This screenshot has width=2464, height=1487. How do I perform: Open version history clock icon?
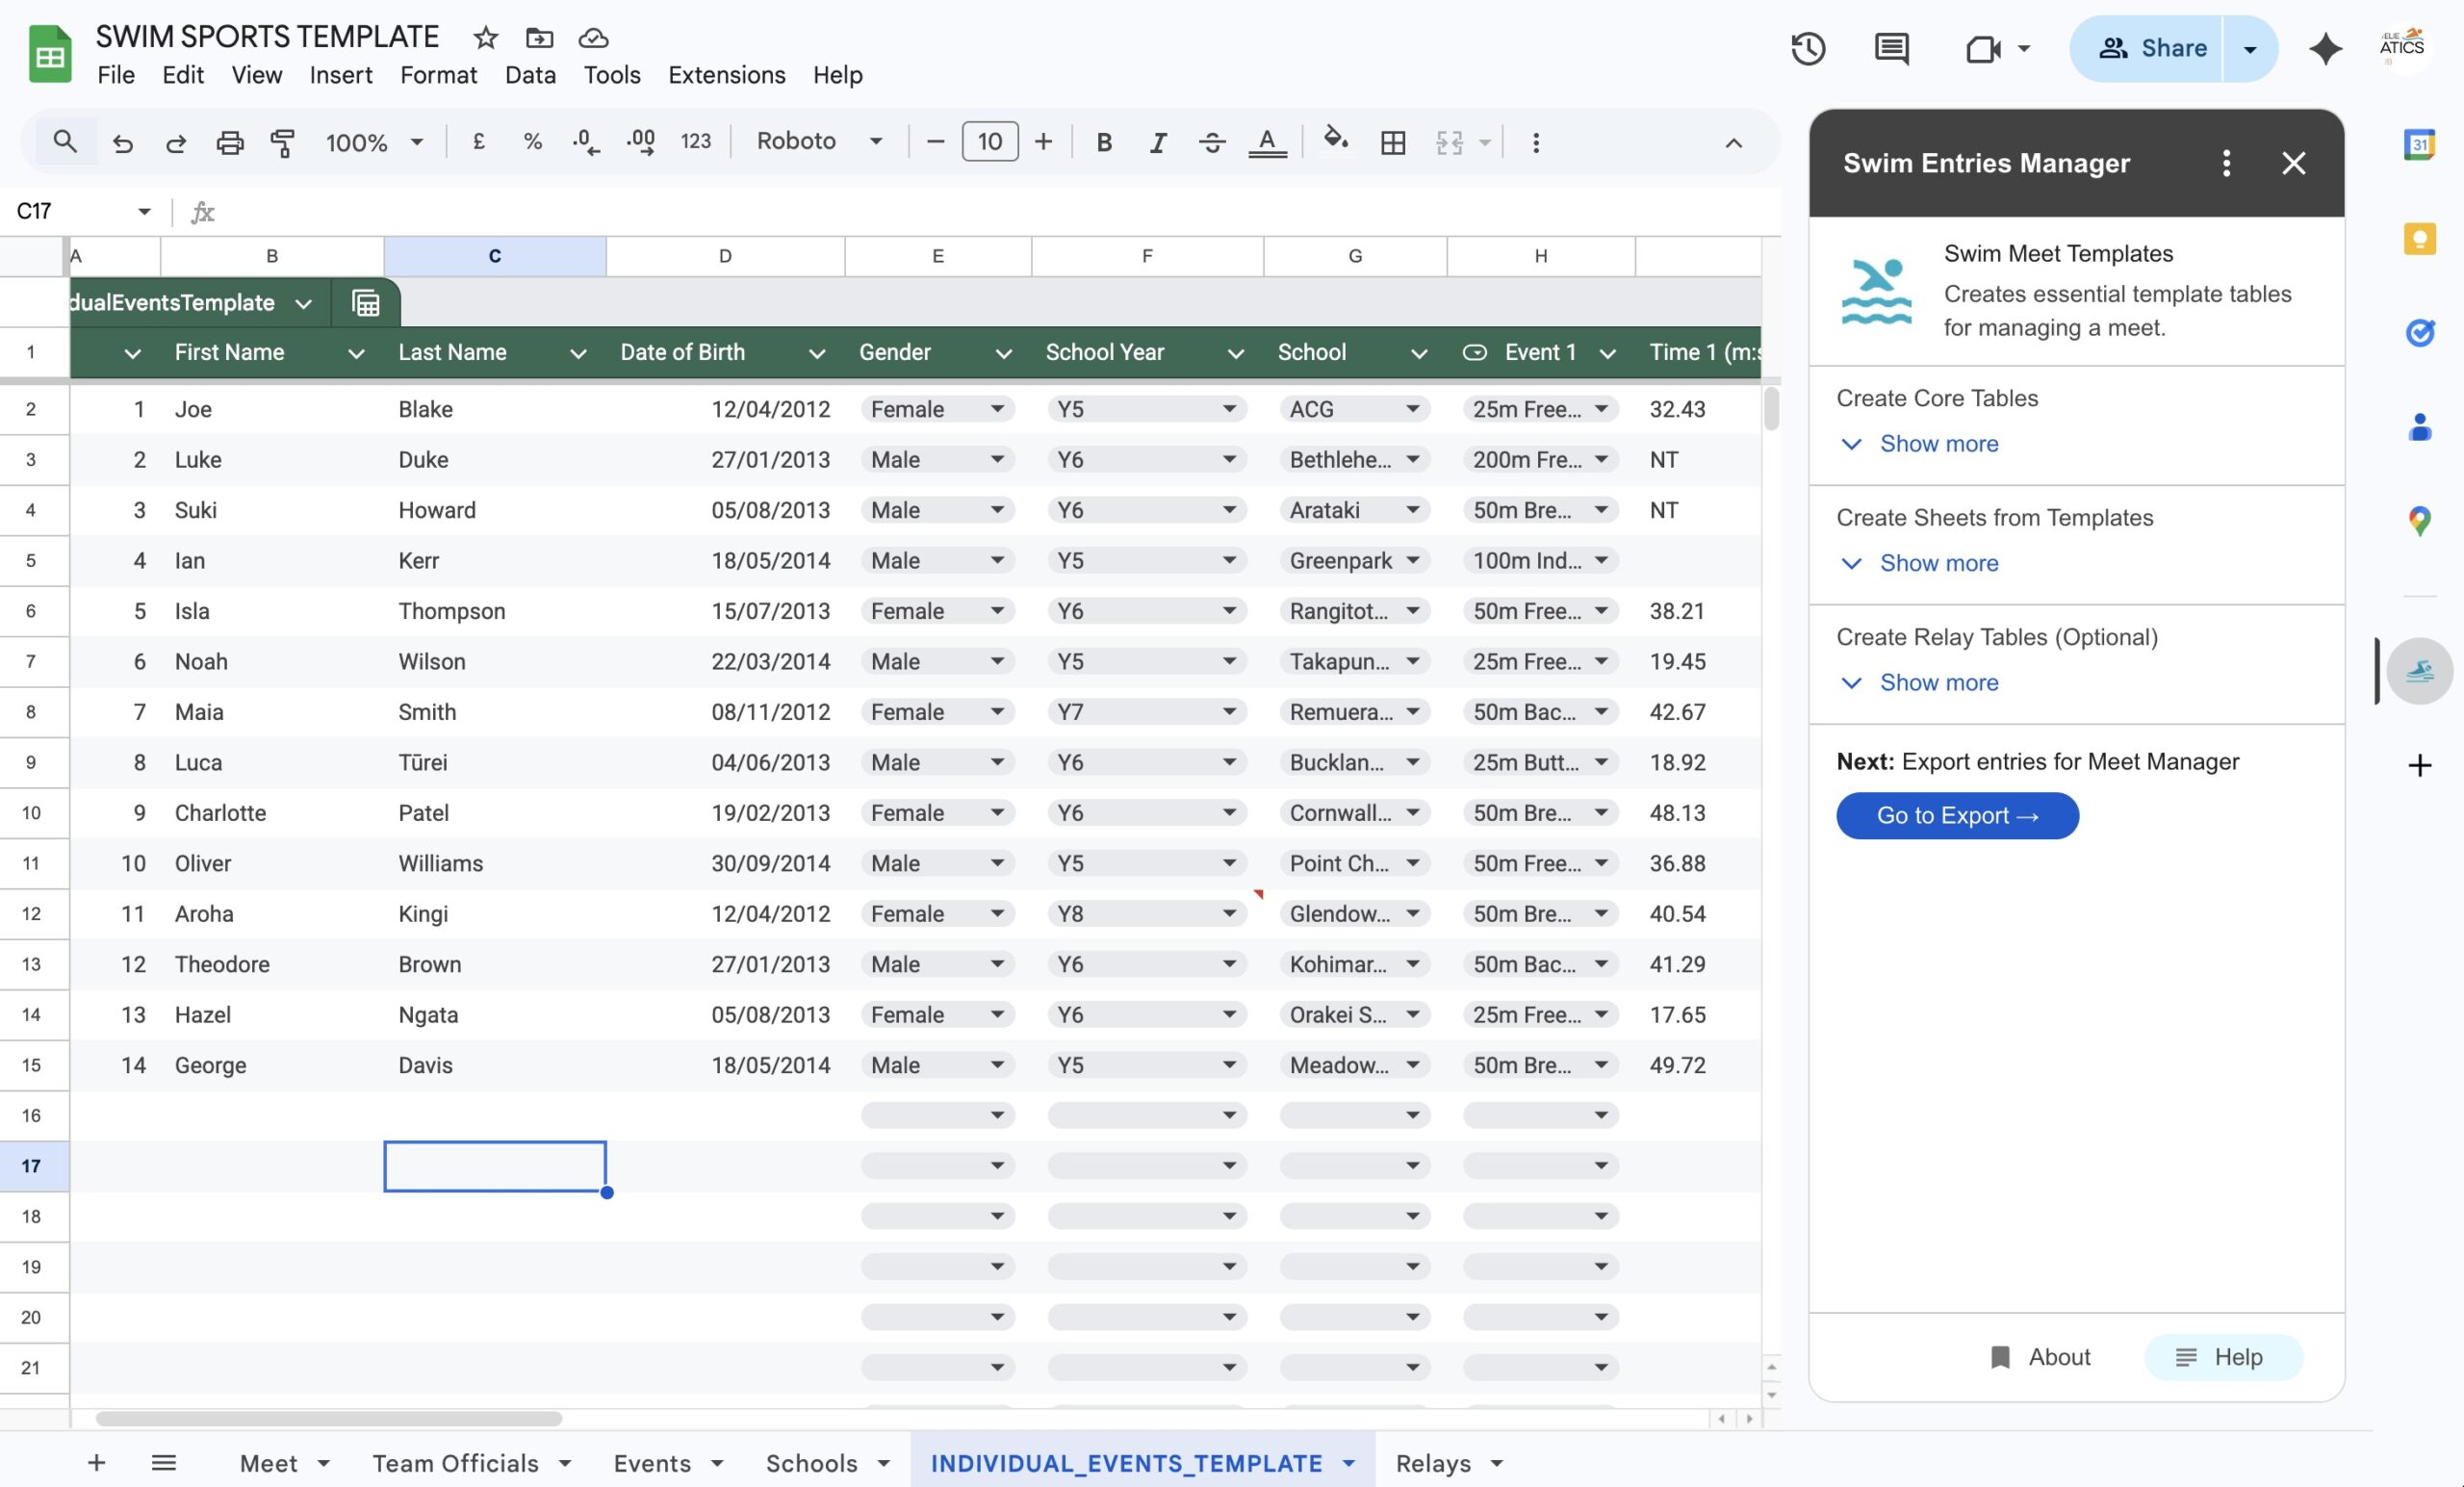click(1807, 48)
